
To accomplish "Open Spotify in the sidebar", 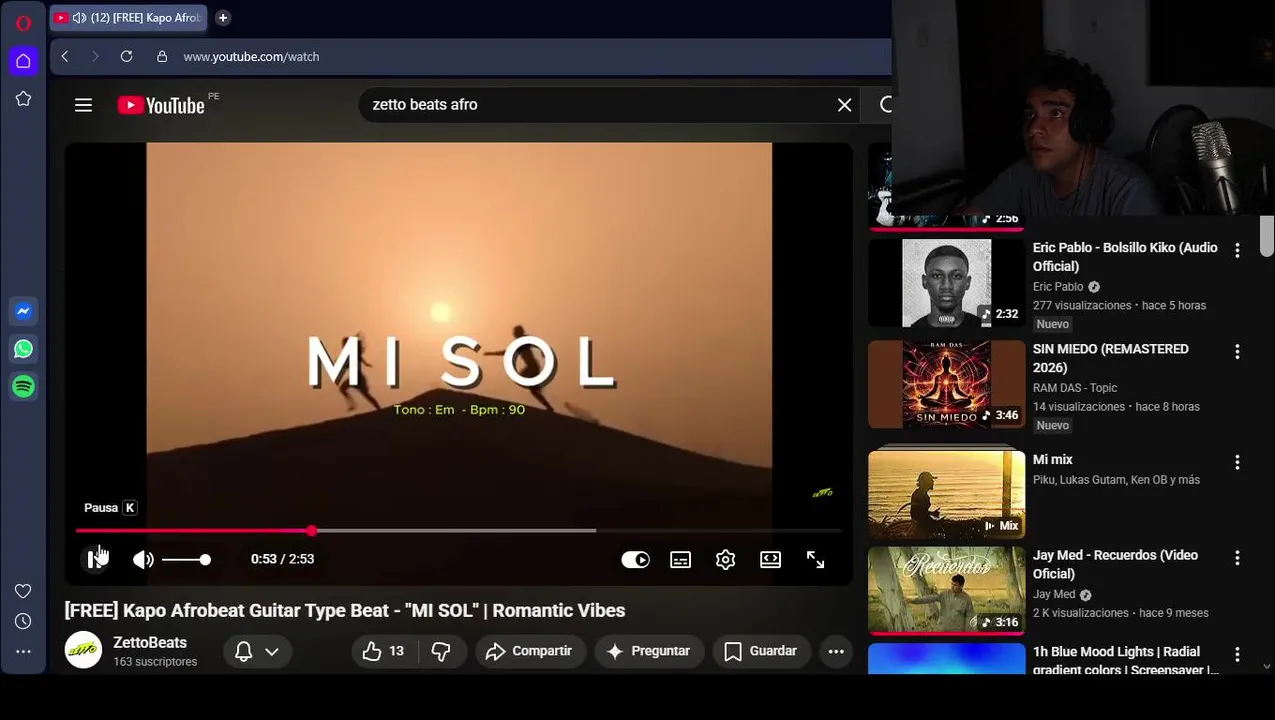I will (23, 386).
